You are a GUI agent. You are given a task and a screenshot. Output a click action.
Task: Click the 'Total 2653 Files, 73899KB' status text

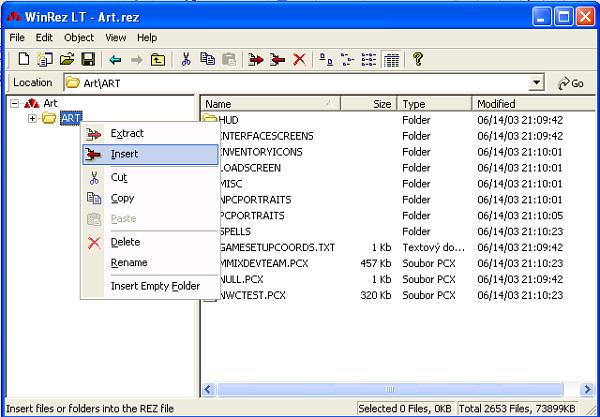518,409
